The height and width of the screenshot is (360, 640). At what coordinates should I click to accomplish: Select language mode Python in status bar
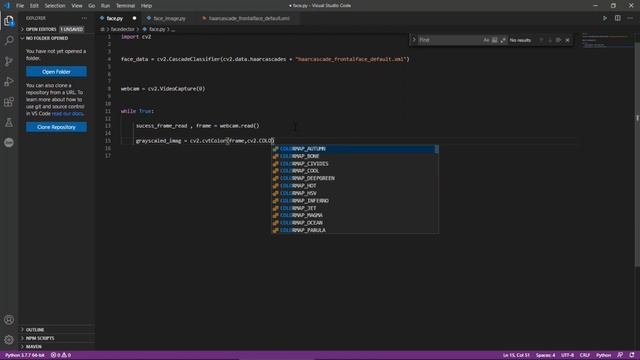604,355
